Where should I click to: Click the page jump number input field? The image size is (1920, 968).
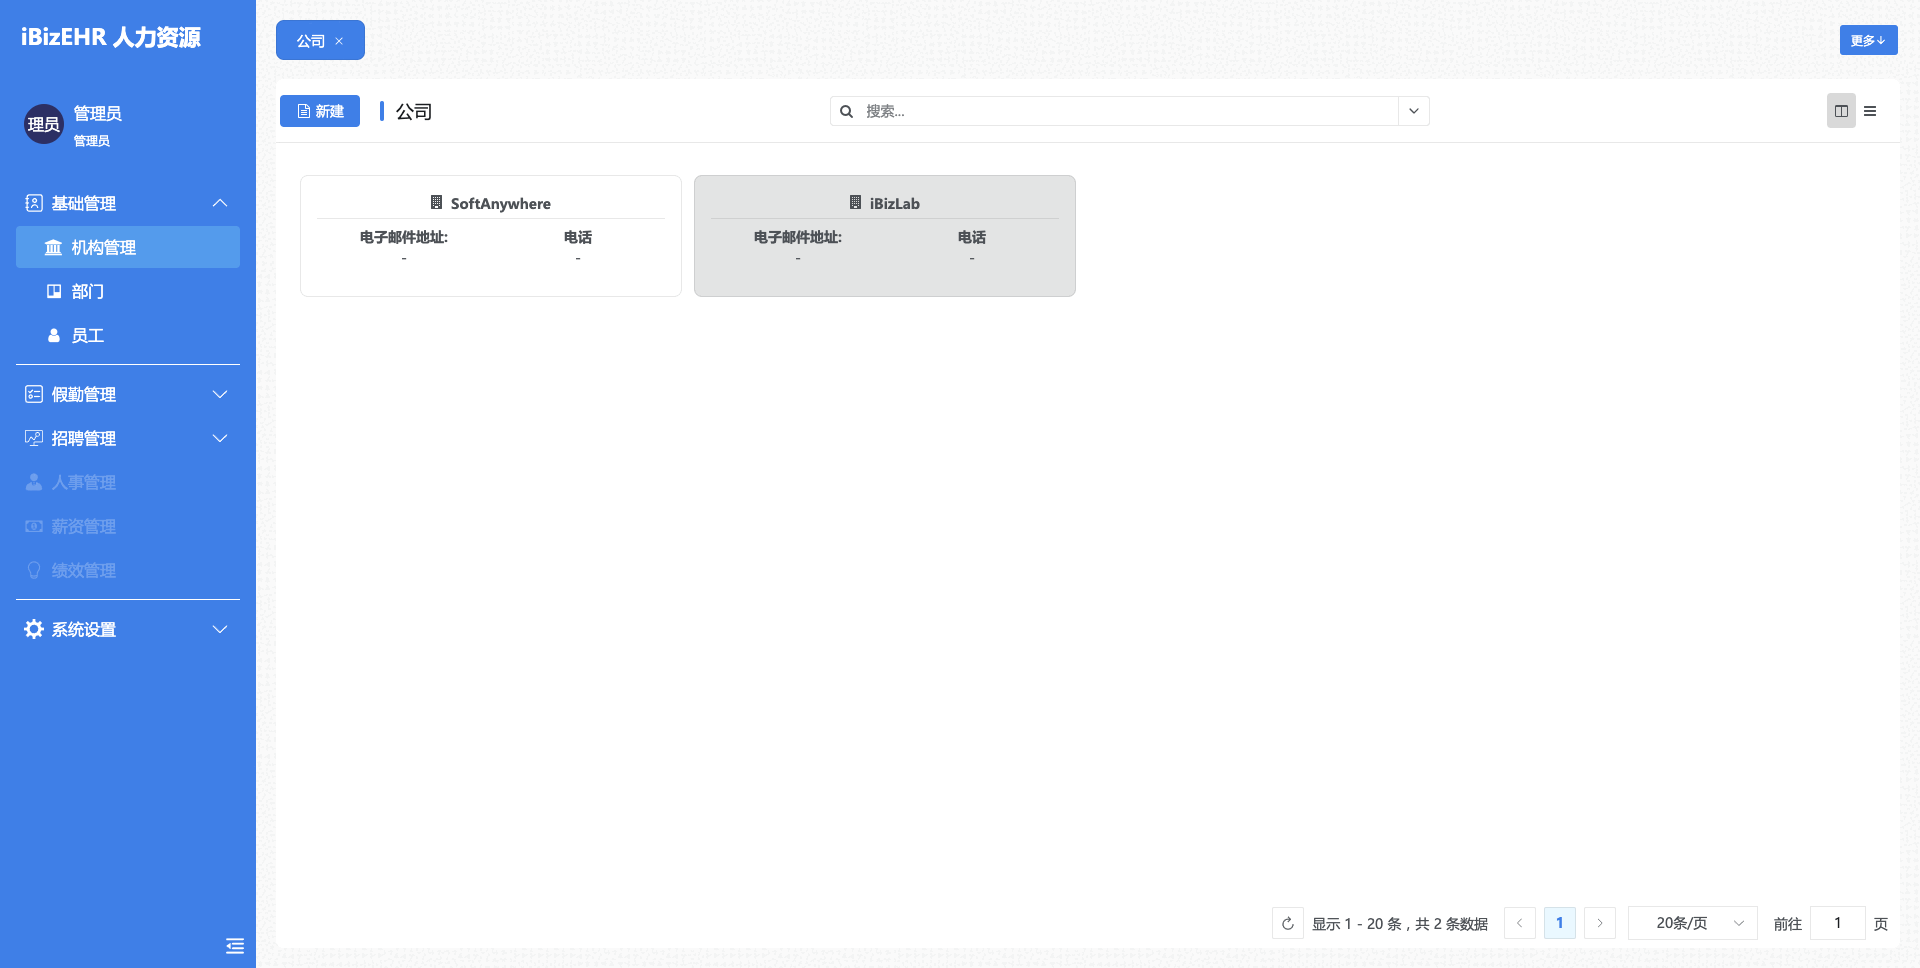(1837, 923)
